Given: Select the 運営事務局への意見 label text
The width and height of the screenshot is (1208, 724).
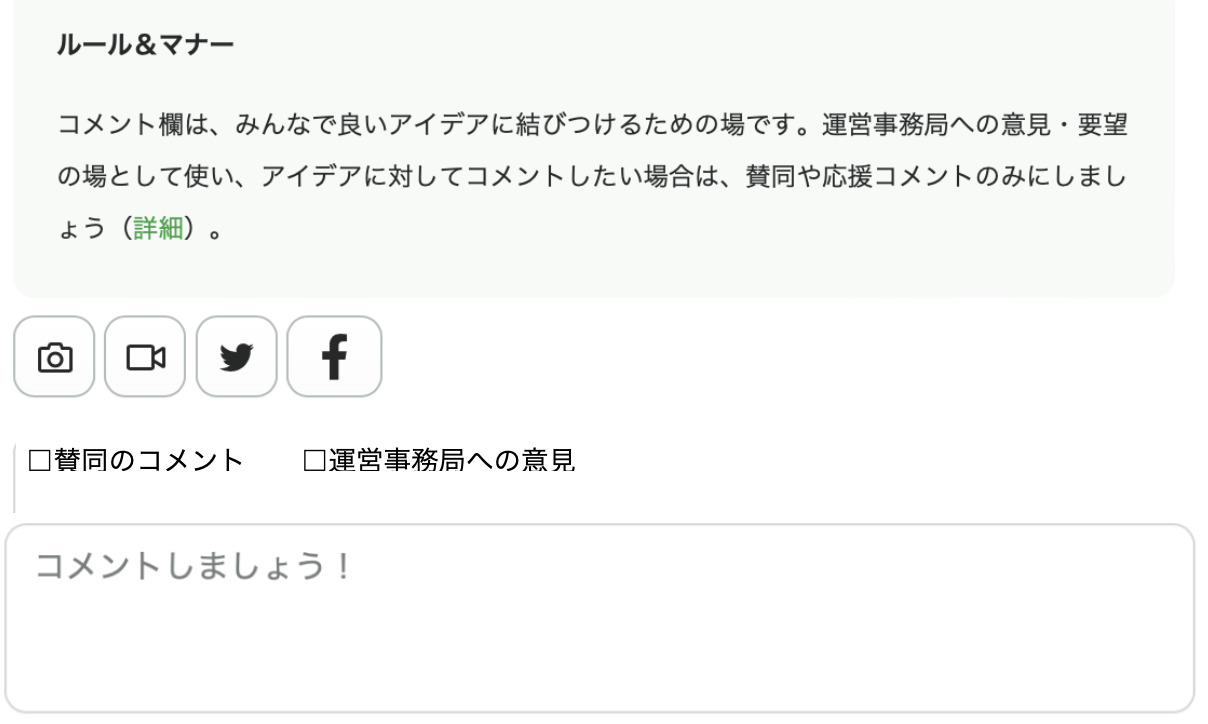Looking at the screenshot, I should click(452, 461).
